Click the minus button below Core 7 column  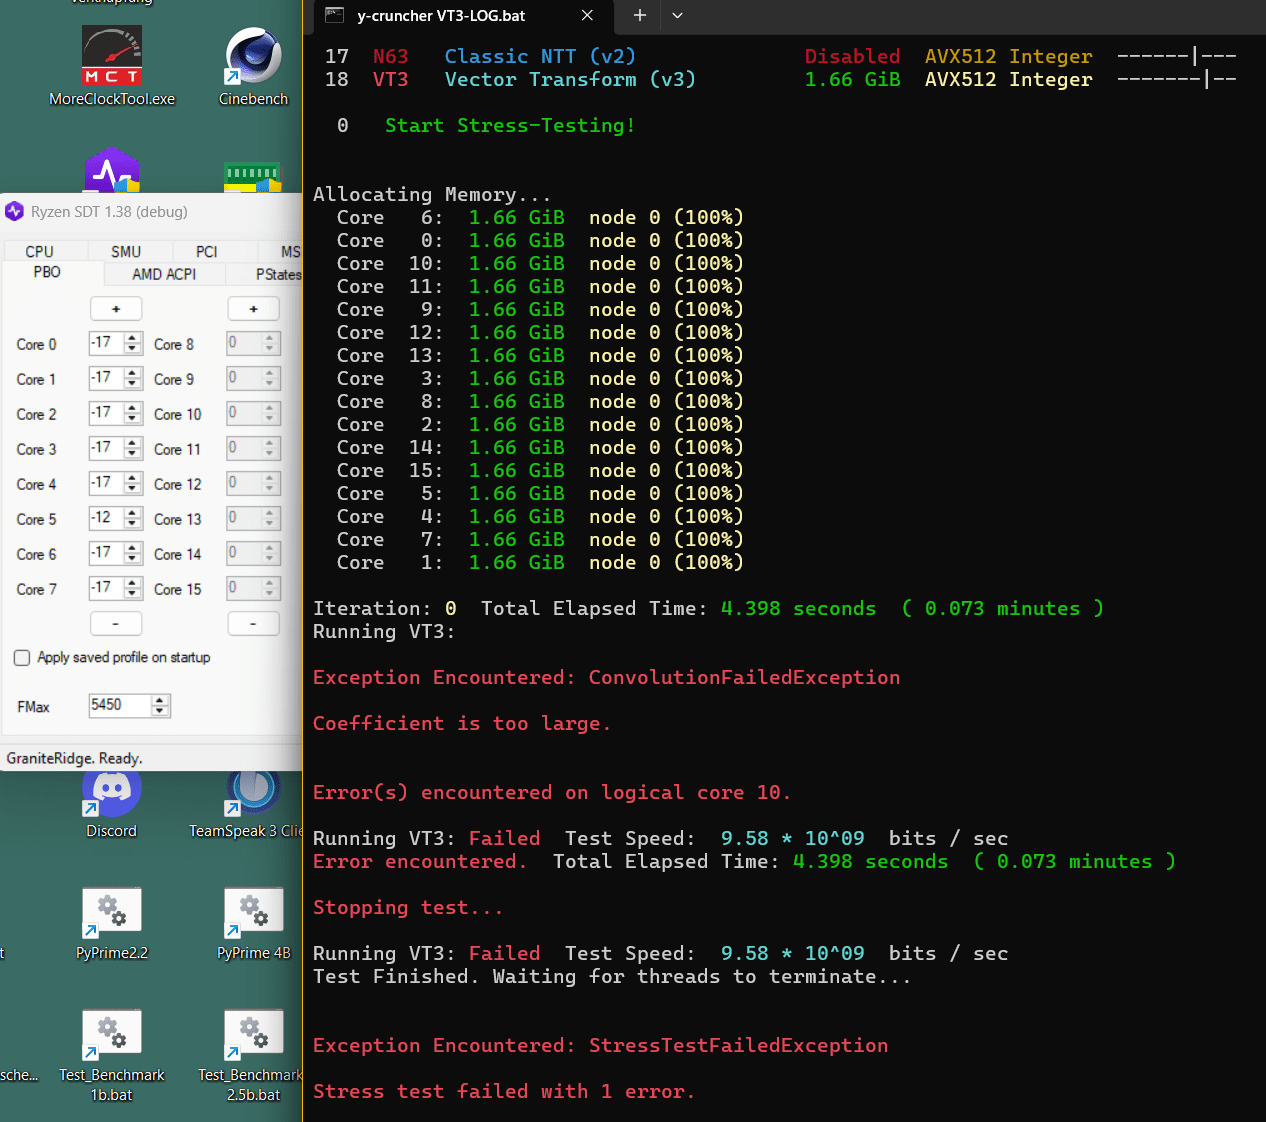tap(116, 624)
